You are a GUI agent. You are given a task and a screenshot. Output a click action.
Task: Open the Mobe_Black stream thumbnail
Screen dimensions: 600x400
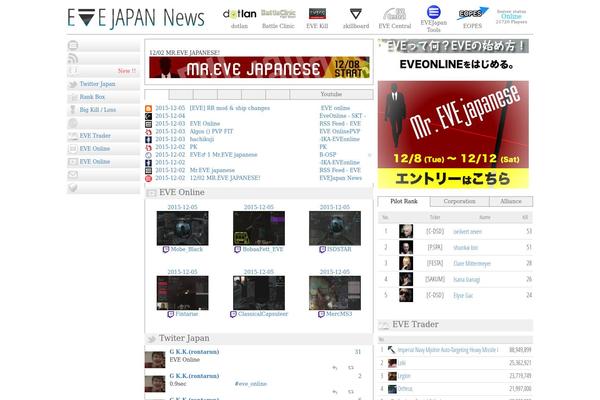click(x=183, y=228)
